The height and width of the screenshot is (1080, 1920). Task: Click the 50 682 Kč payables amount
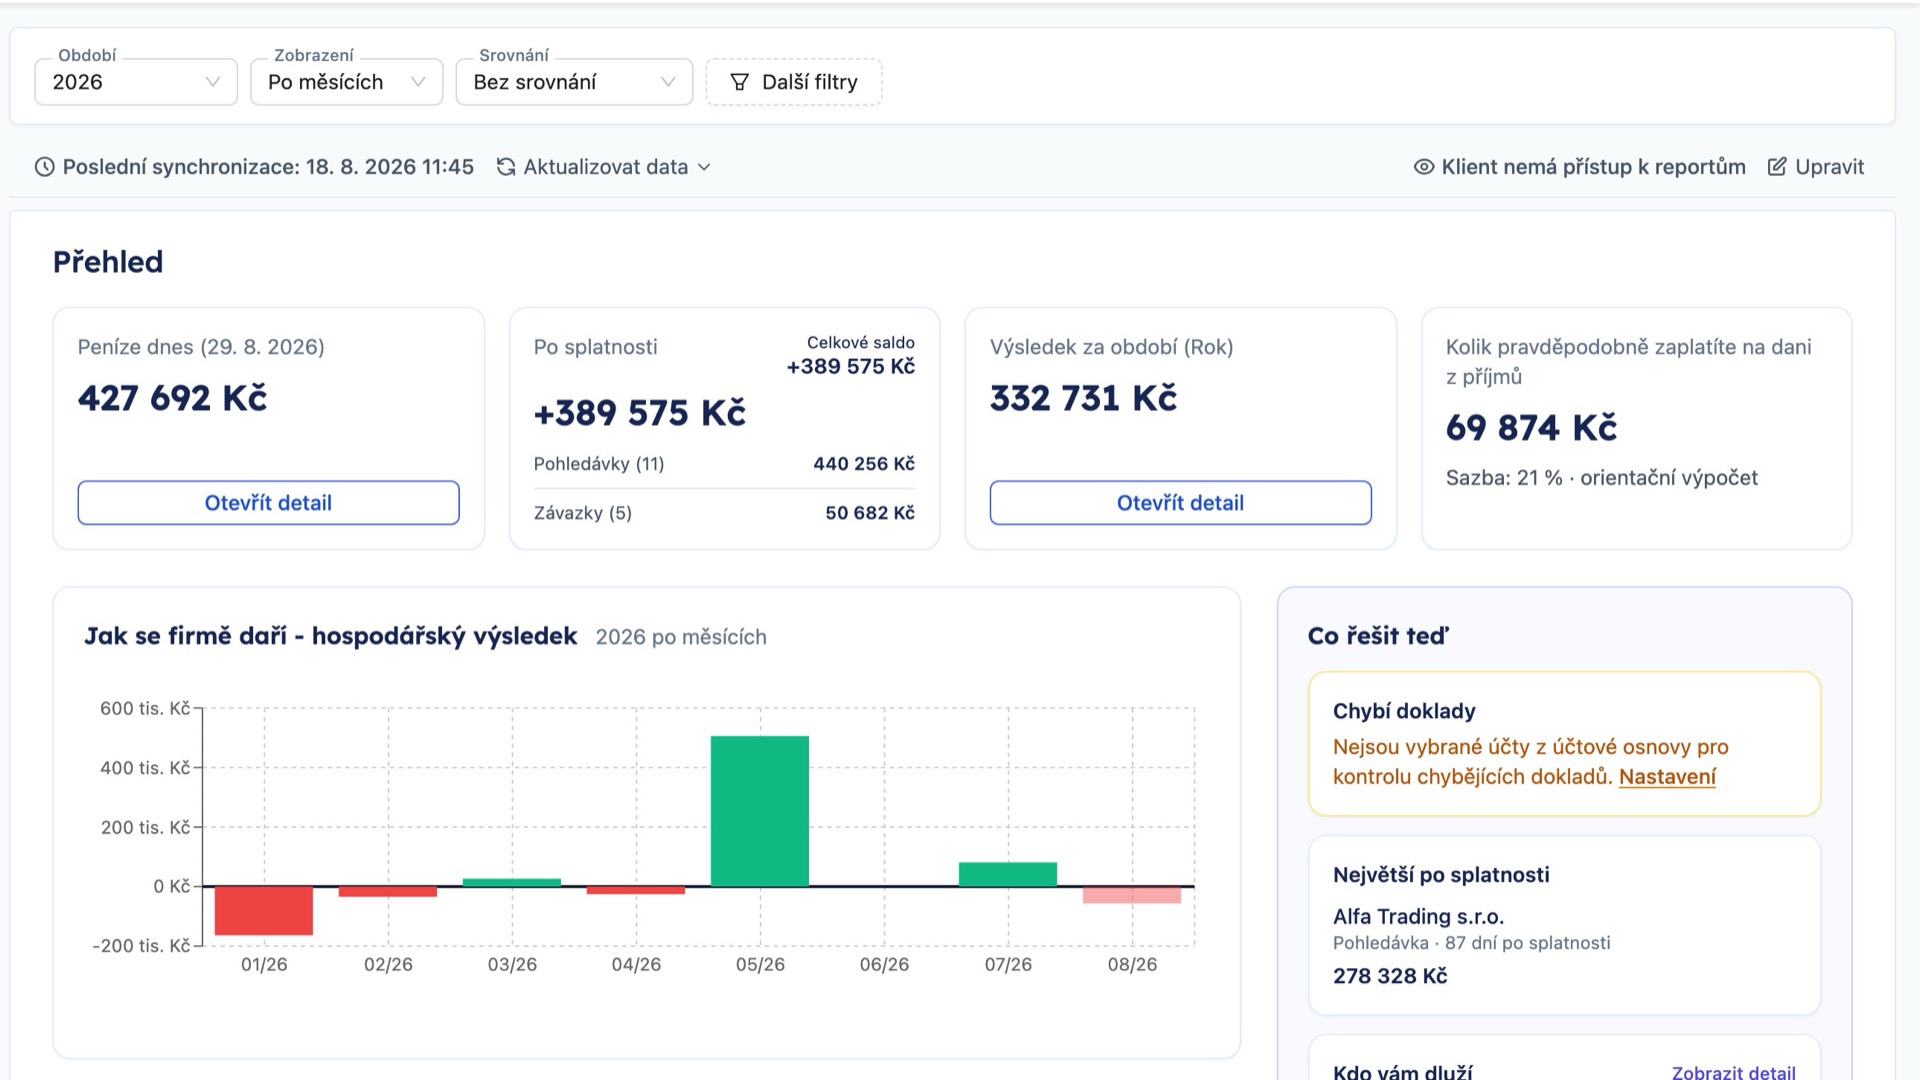(870, 513)
